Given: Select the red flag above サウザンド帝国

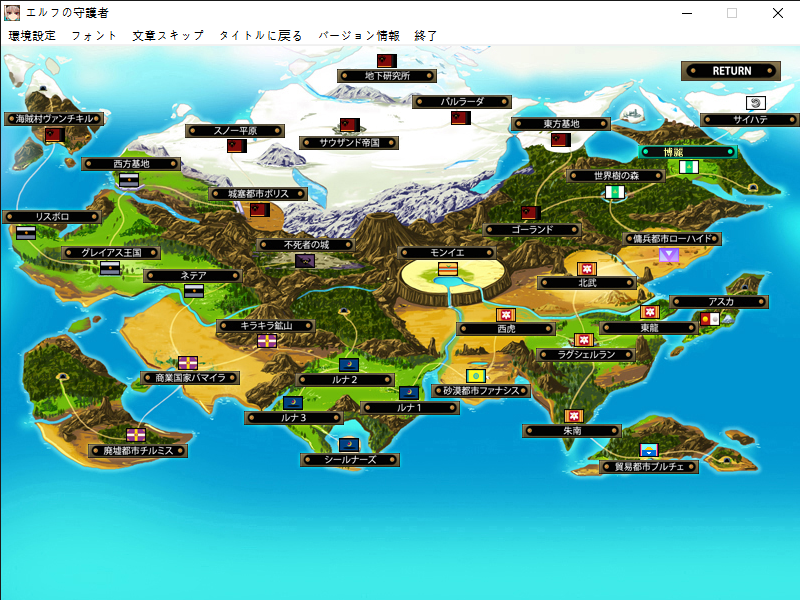Looking at the screenshot, I should click(x=350, y=125).
